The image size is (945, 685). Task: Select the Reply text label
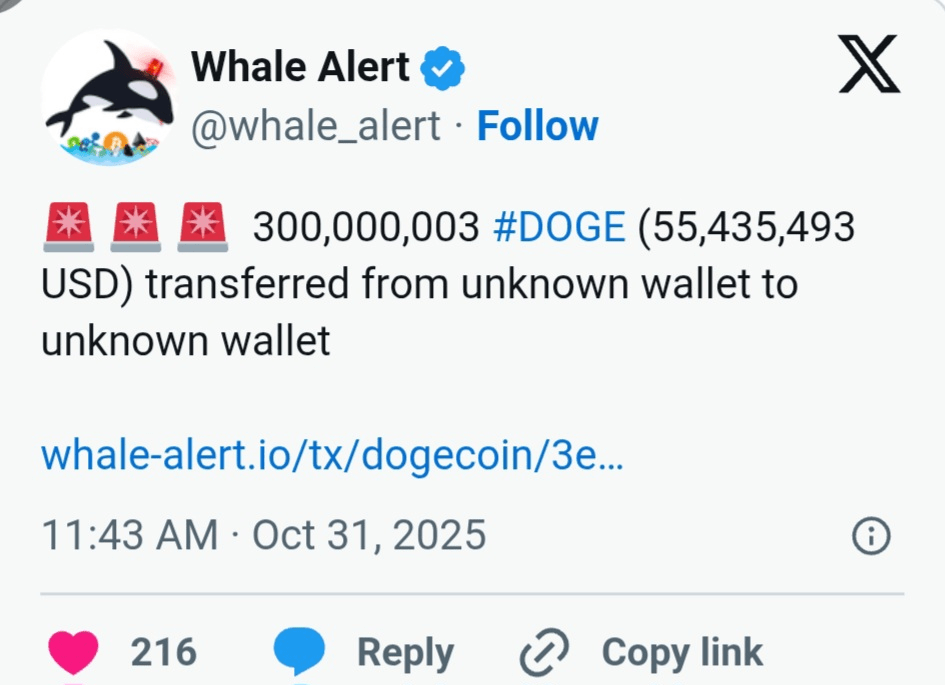click(406, 653)
